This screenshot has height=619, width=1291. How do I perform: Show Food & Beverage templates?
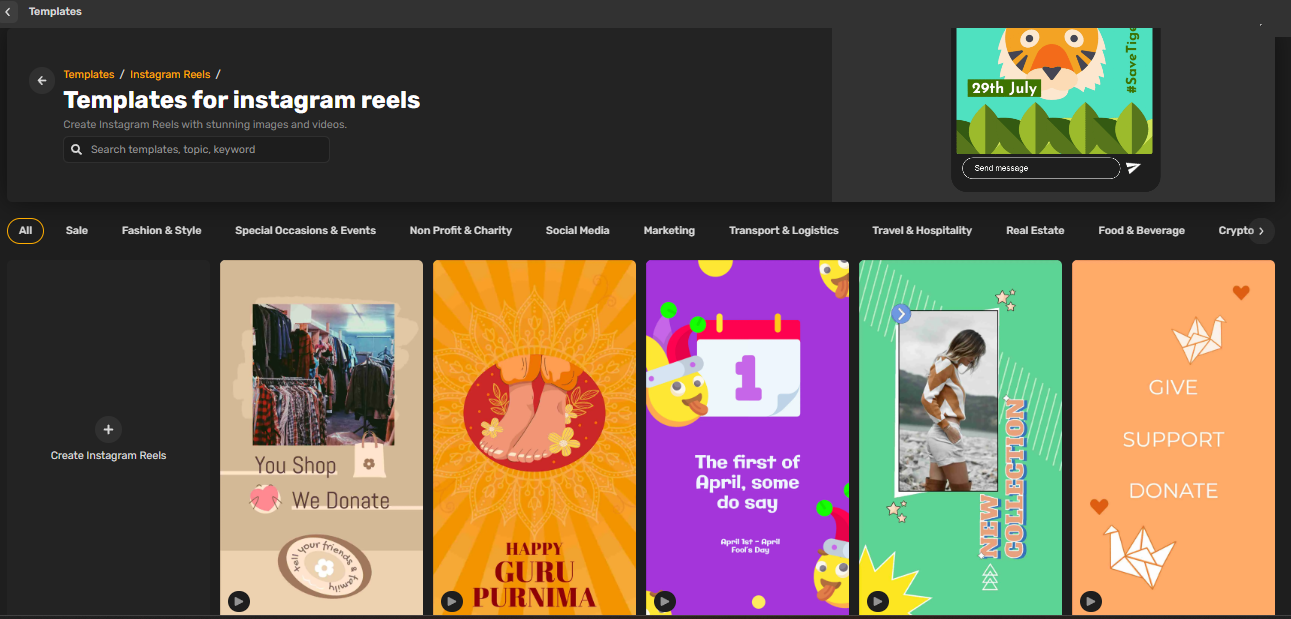tap(1141, 231)
